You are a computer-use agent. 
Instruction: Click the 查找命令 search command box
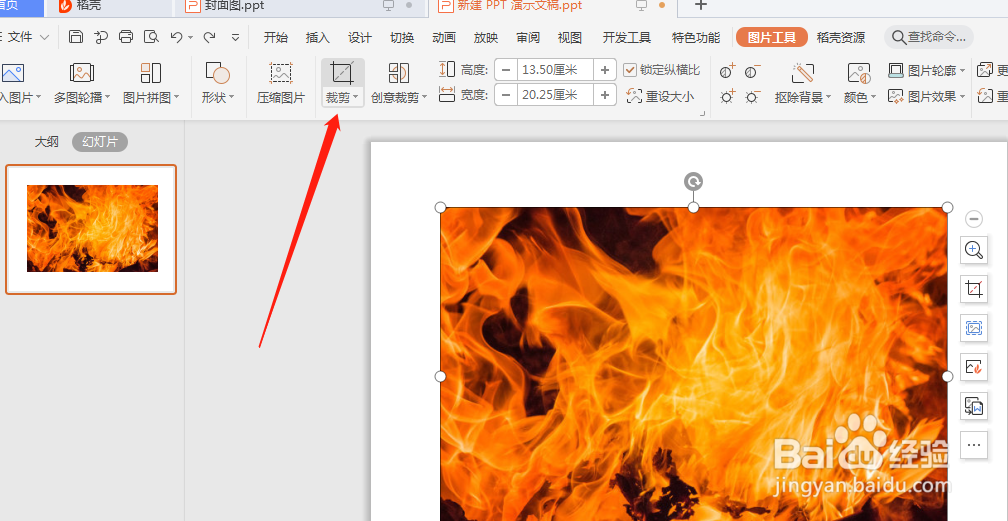929,37
